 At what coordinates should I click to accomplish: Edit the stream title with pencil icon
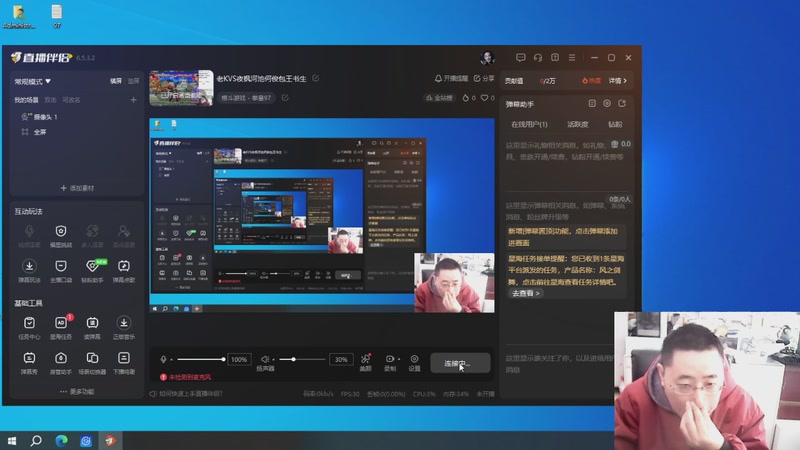coord(315,78)
